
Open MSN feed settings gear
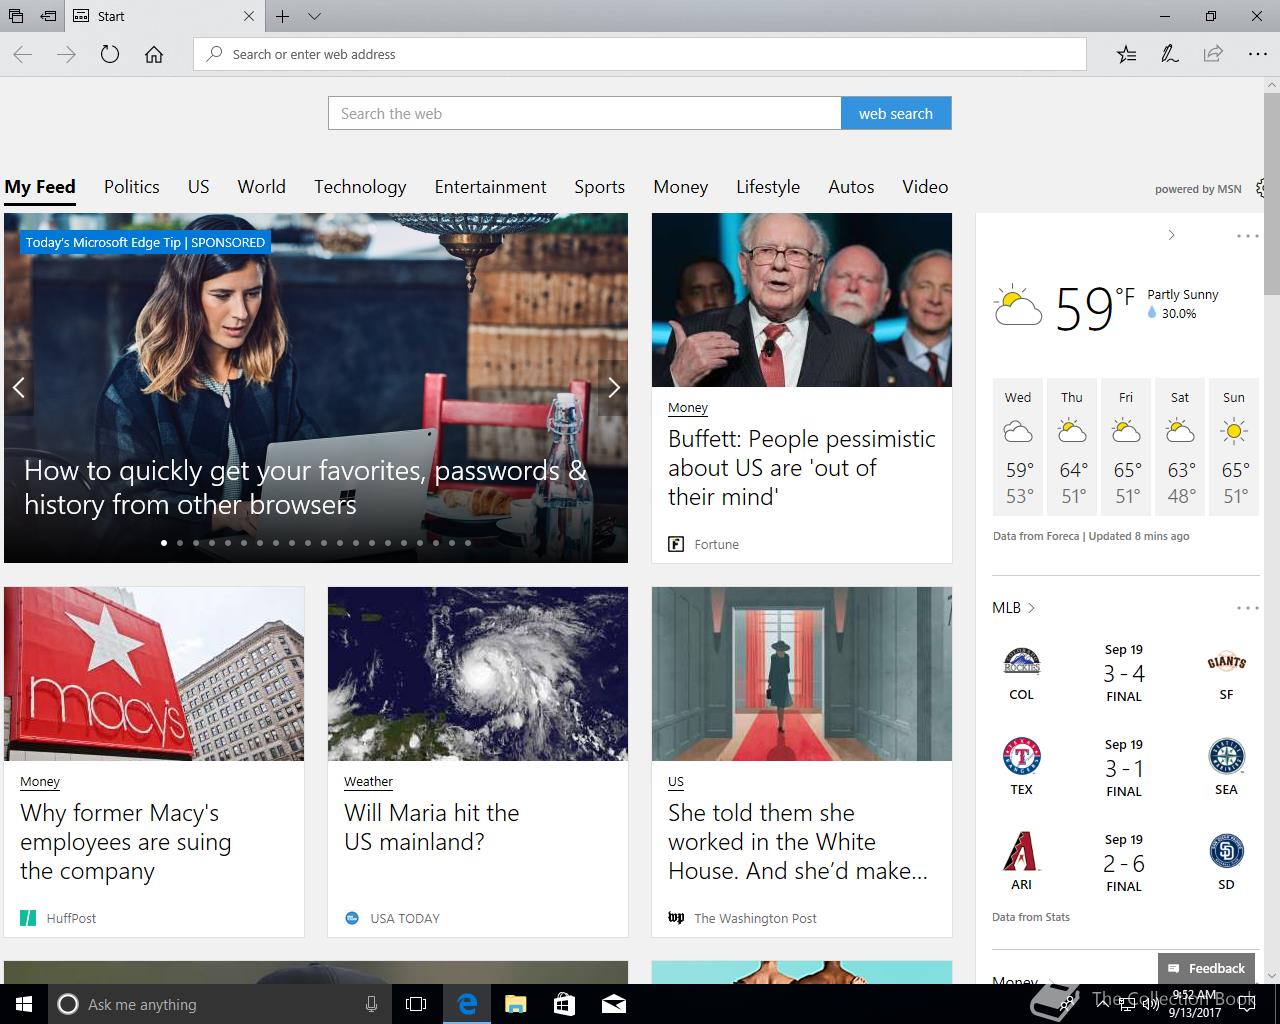[x=1262, y=188]
